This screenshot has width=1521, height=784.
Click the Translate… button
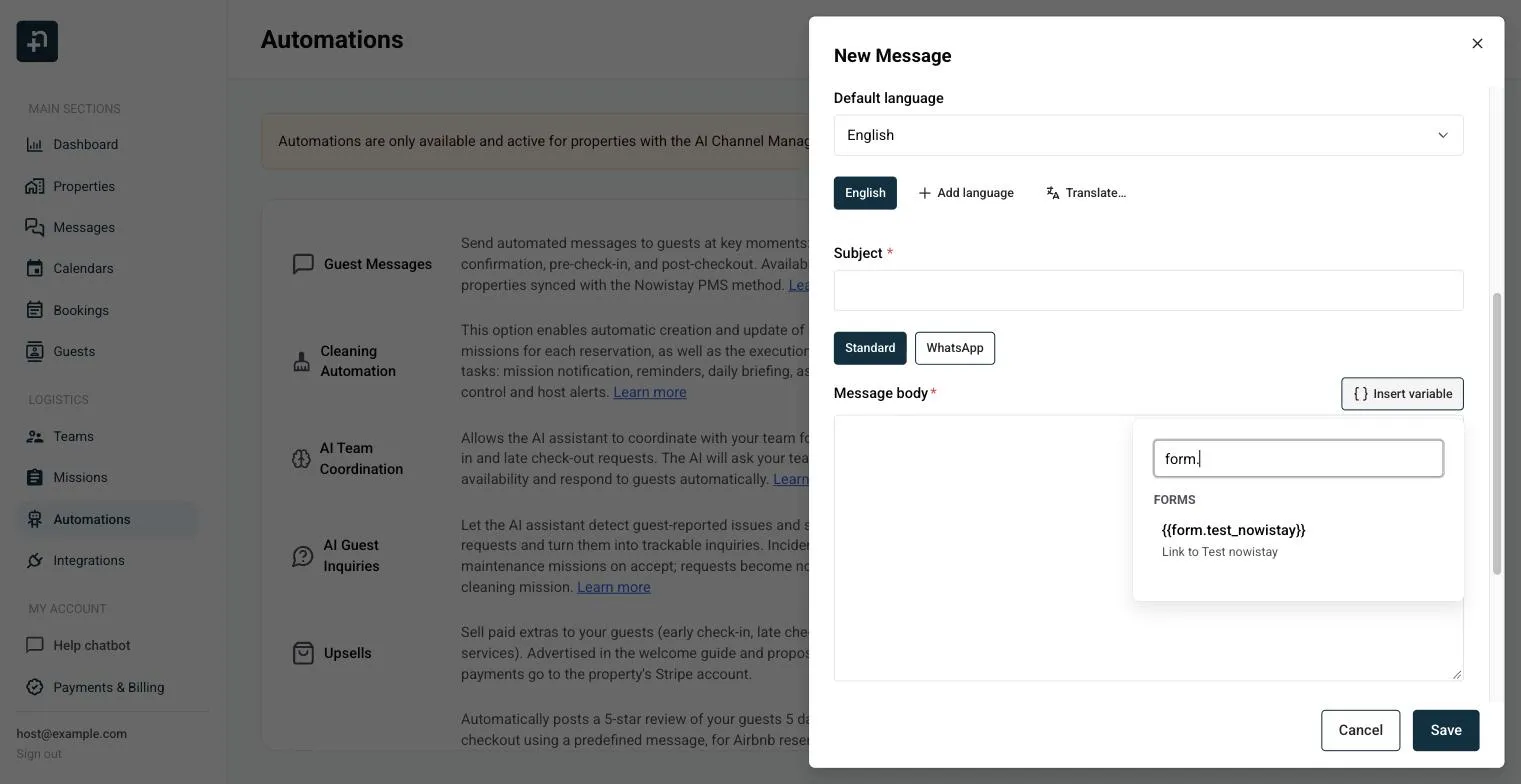click(x=1086, y=193)
